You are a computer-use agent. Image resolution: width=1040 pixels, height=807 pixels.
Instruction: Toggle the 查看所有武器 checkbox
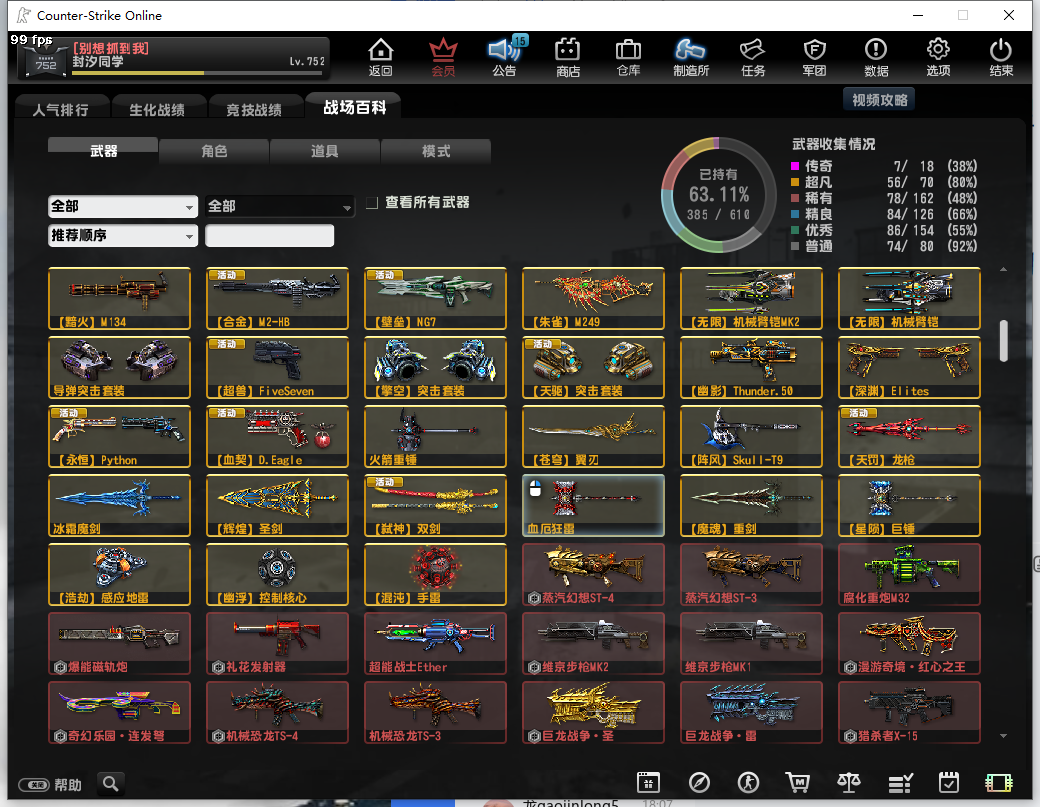(x=372, y=203)
